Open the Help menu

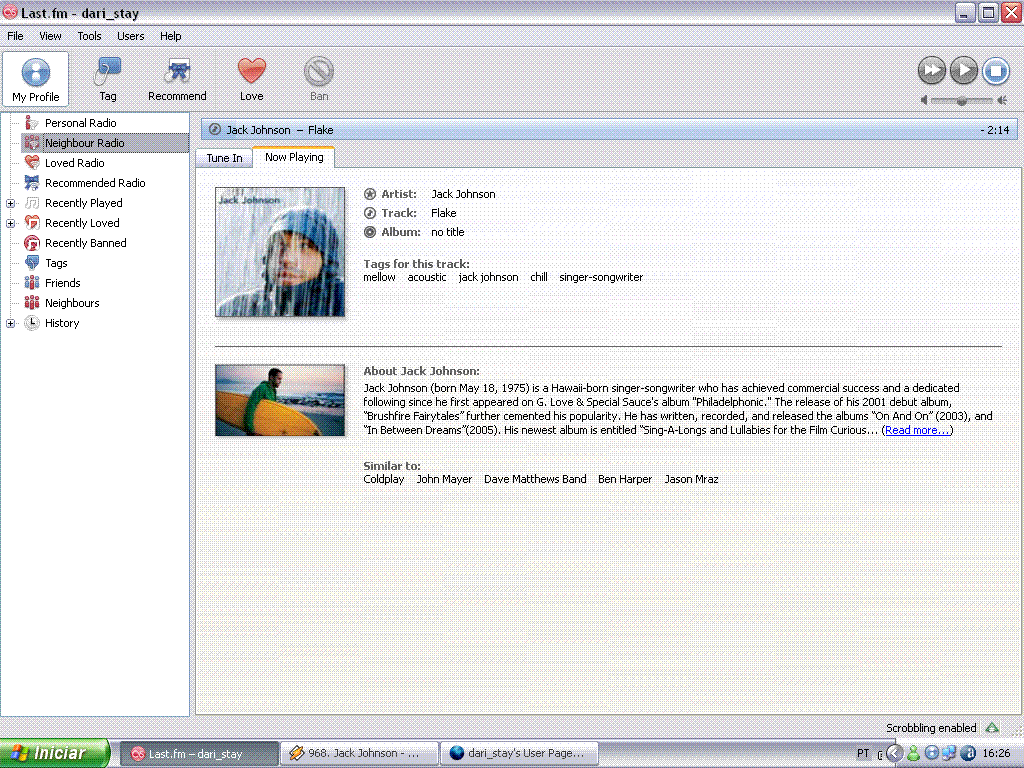point(170,36)
